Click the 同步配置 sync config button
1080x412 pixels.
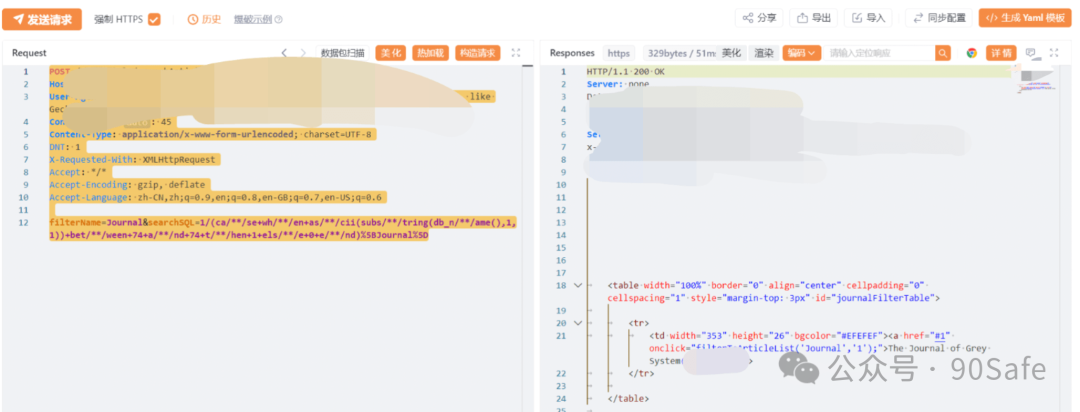click(937, 18)
